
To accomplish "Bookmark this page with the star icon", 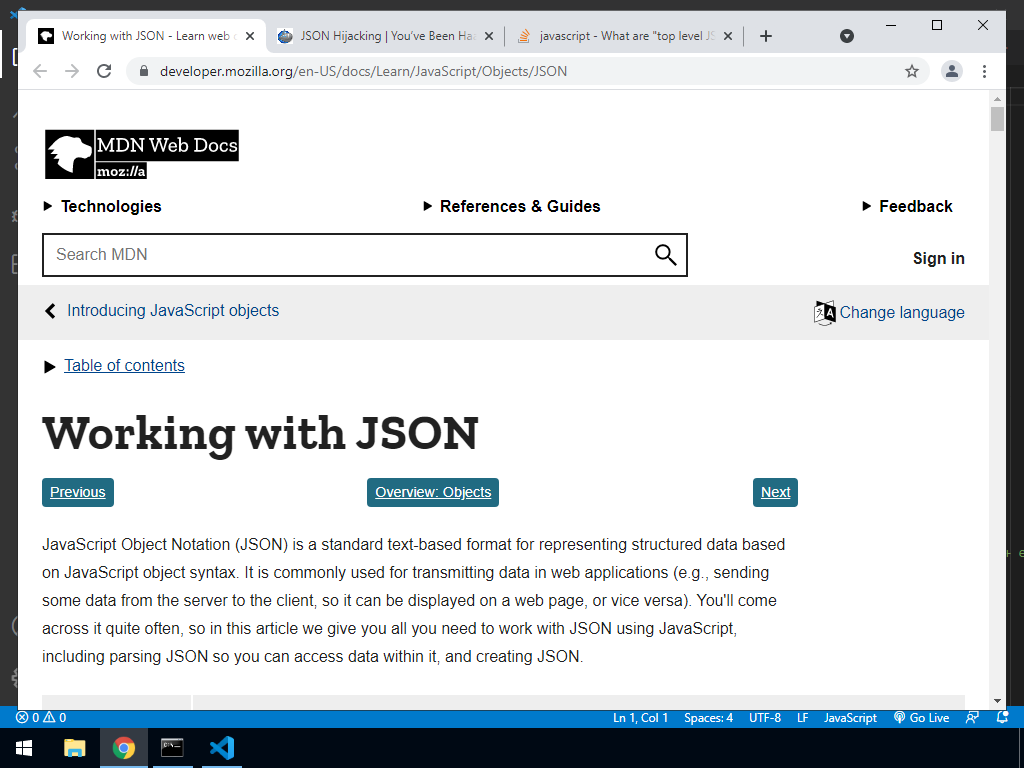I will click(x=912, y=71).
